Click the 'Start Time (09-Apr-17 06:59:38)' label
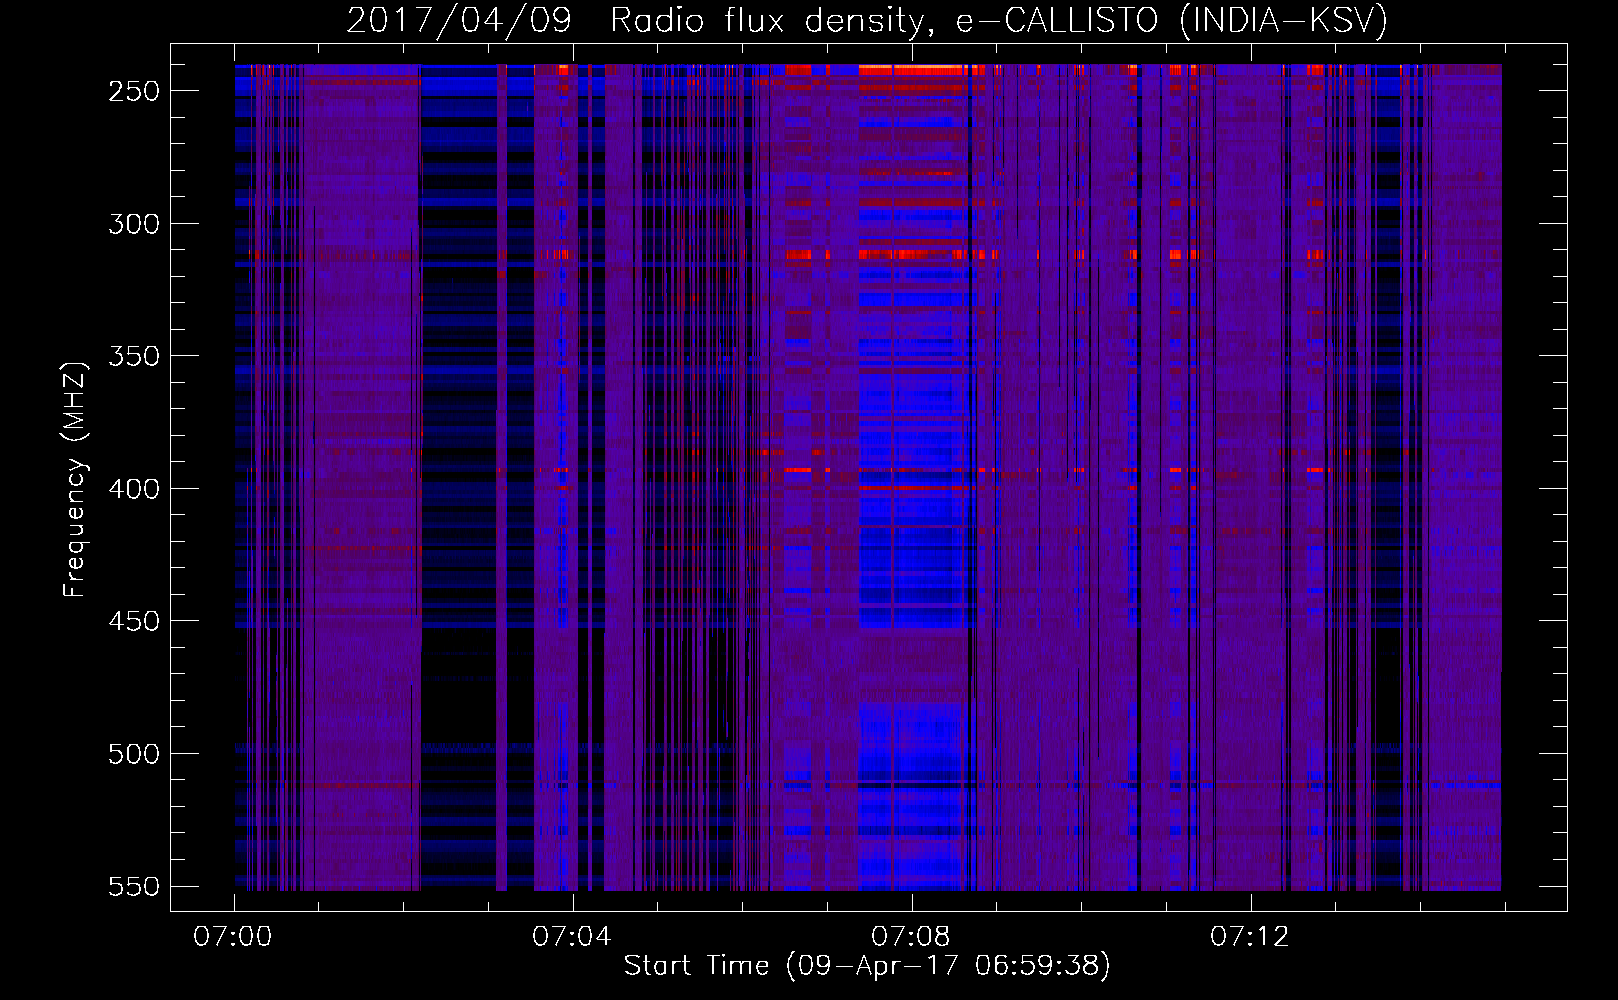 867,966
